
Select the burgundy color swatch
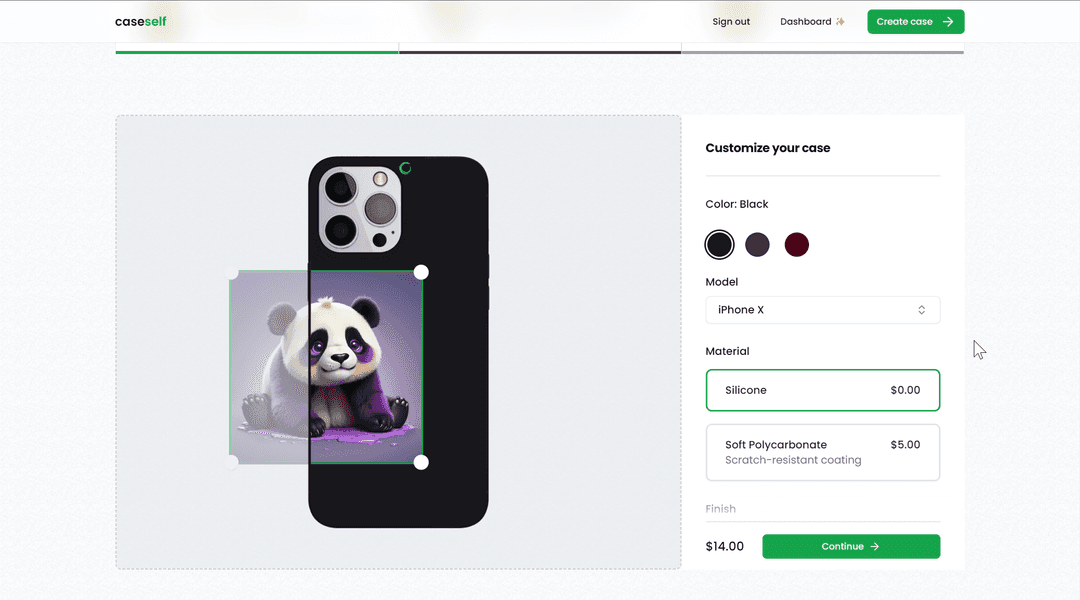(x=796, y=245)
